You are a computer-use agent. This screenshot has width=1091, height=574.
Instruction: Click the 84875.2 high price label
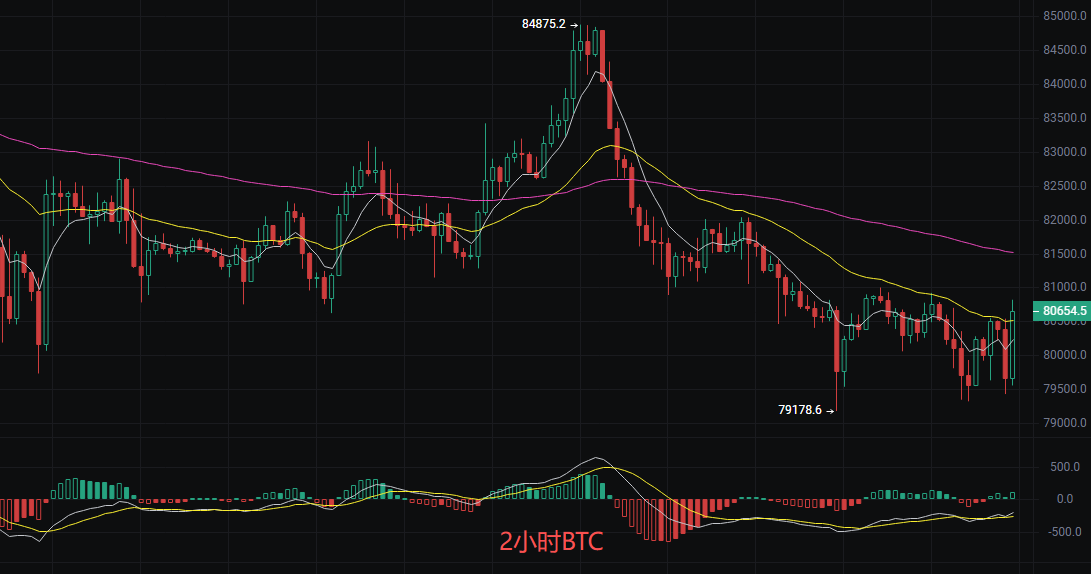(x=543, y=24)
